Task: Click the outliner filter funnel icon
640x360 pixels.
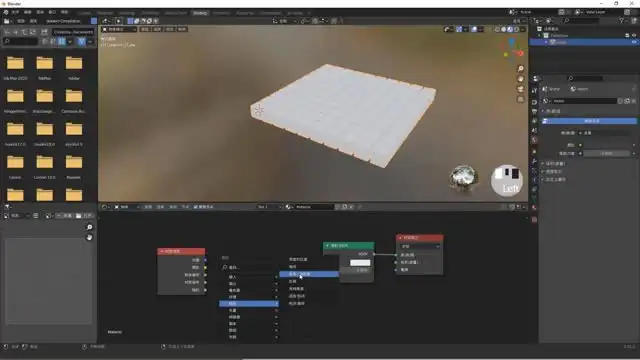Action: pos(621,21)
